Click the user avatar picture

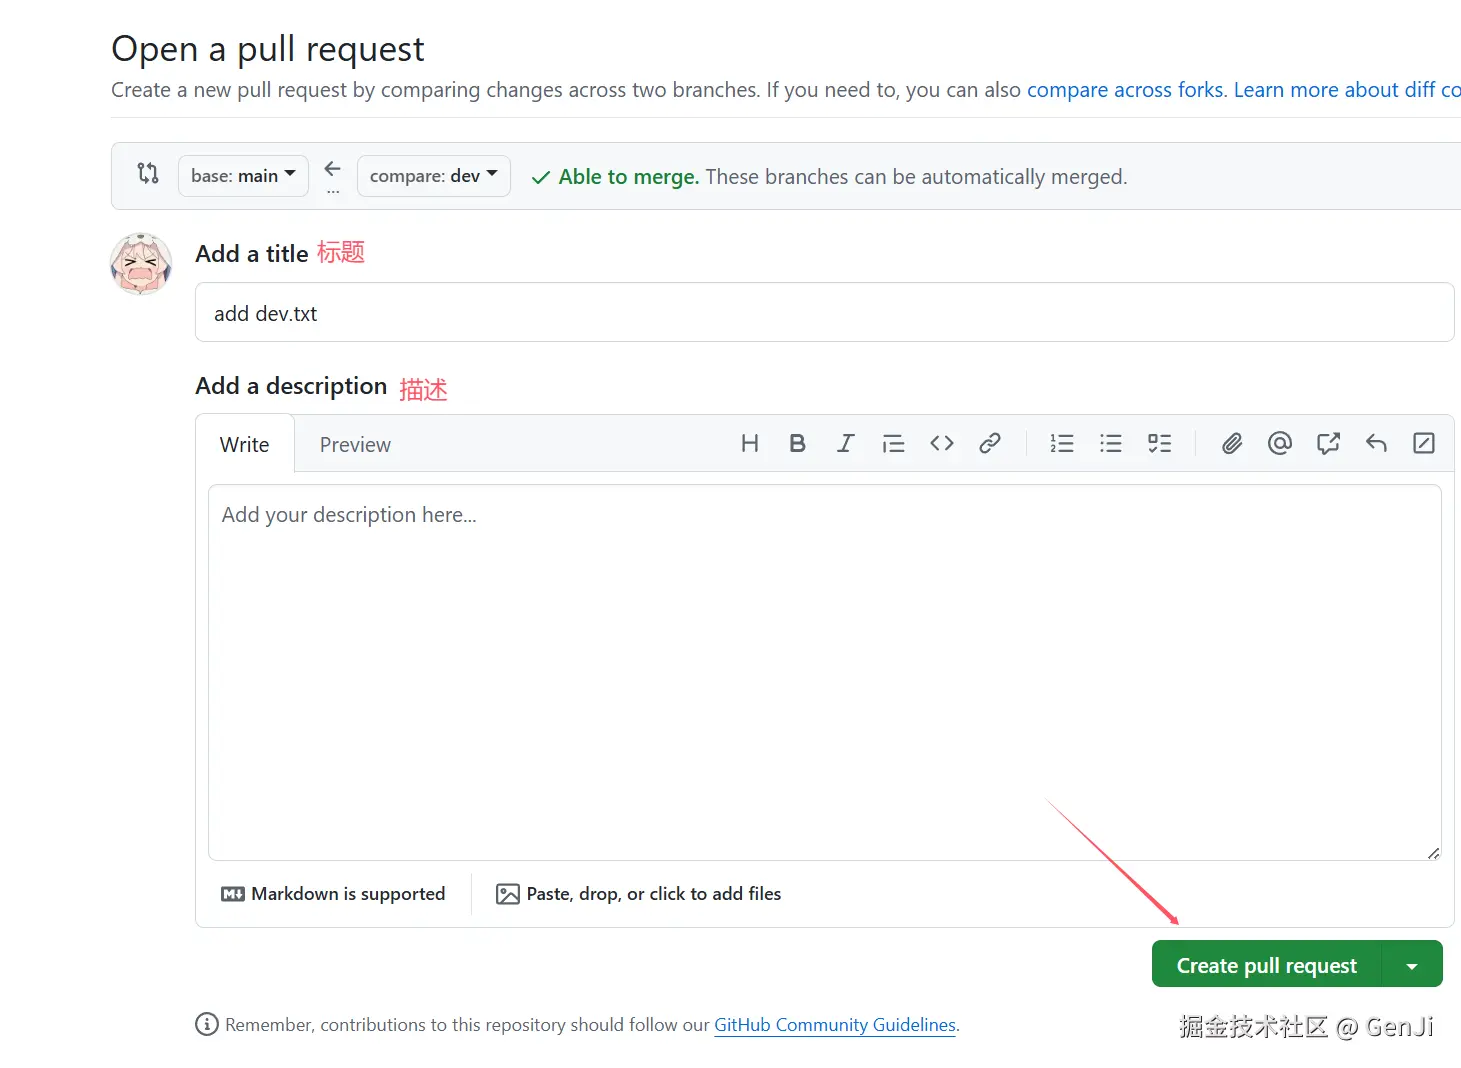(x=141, y=264)
